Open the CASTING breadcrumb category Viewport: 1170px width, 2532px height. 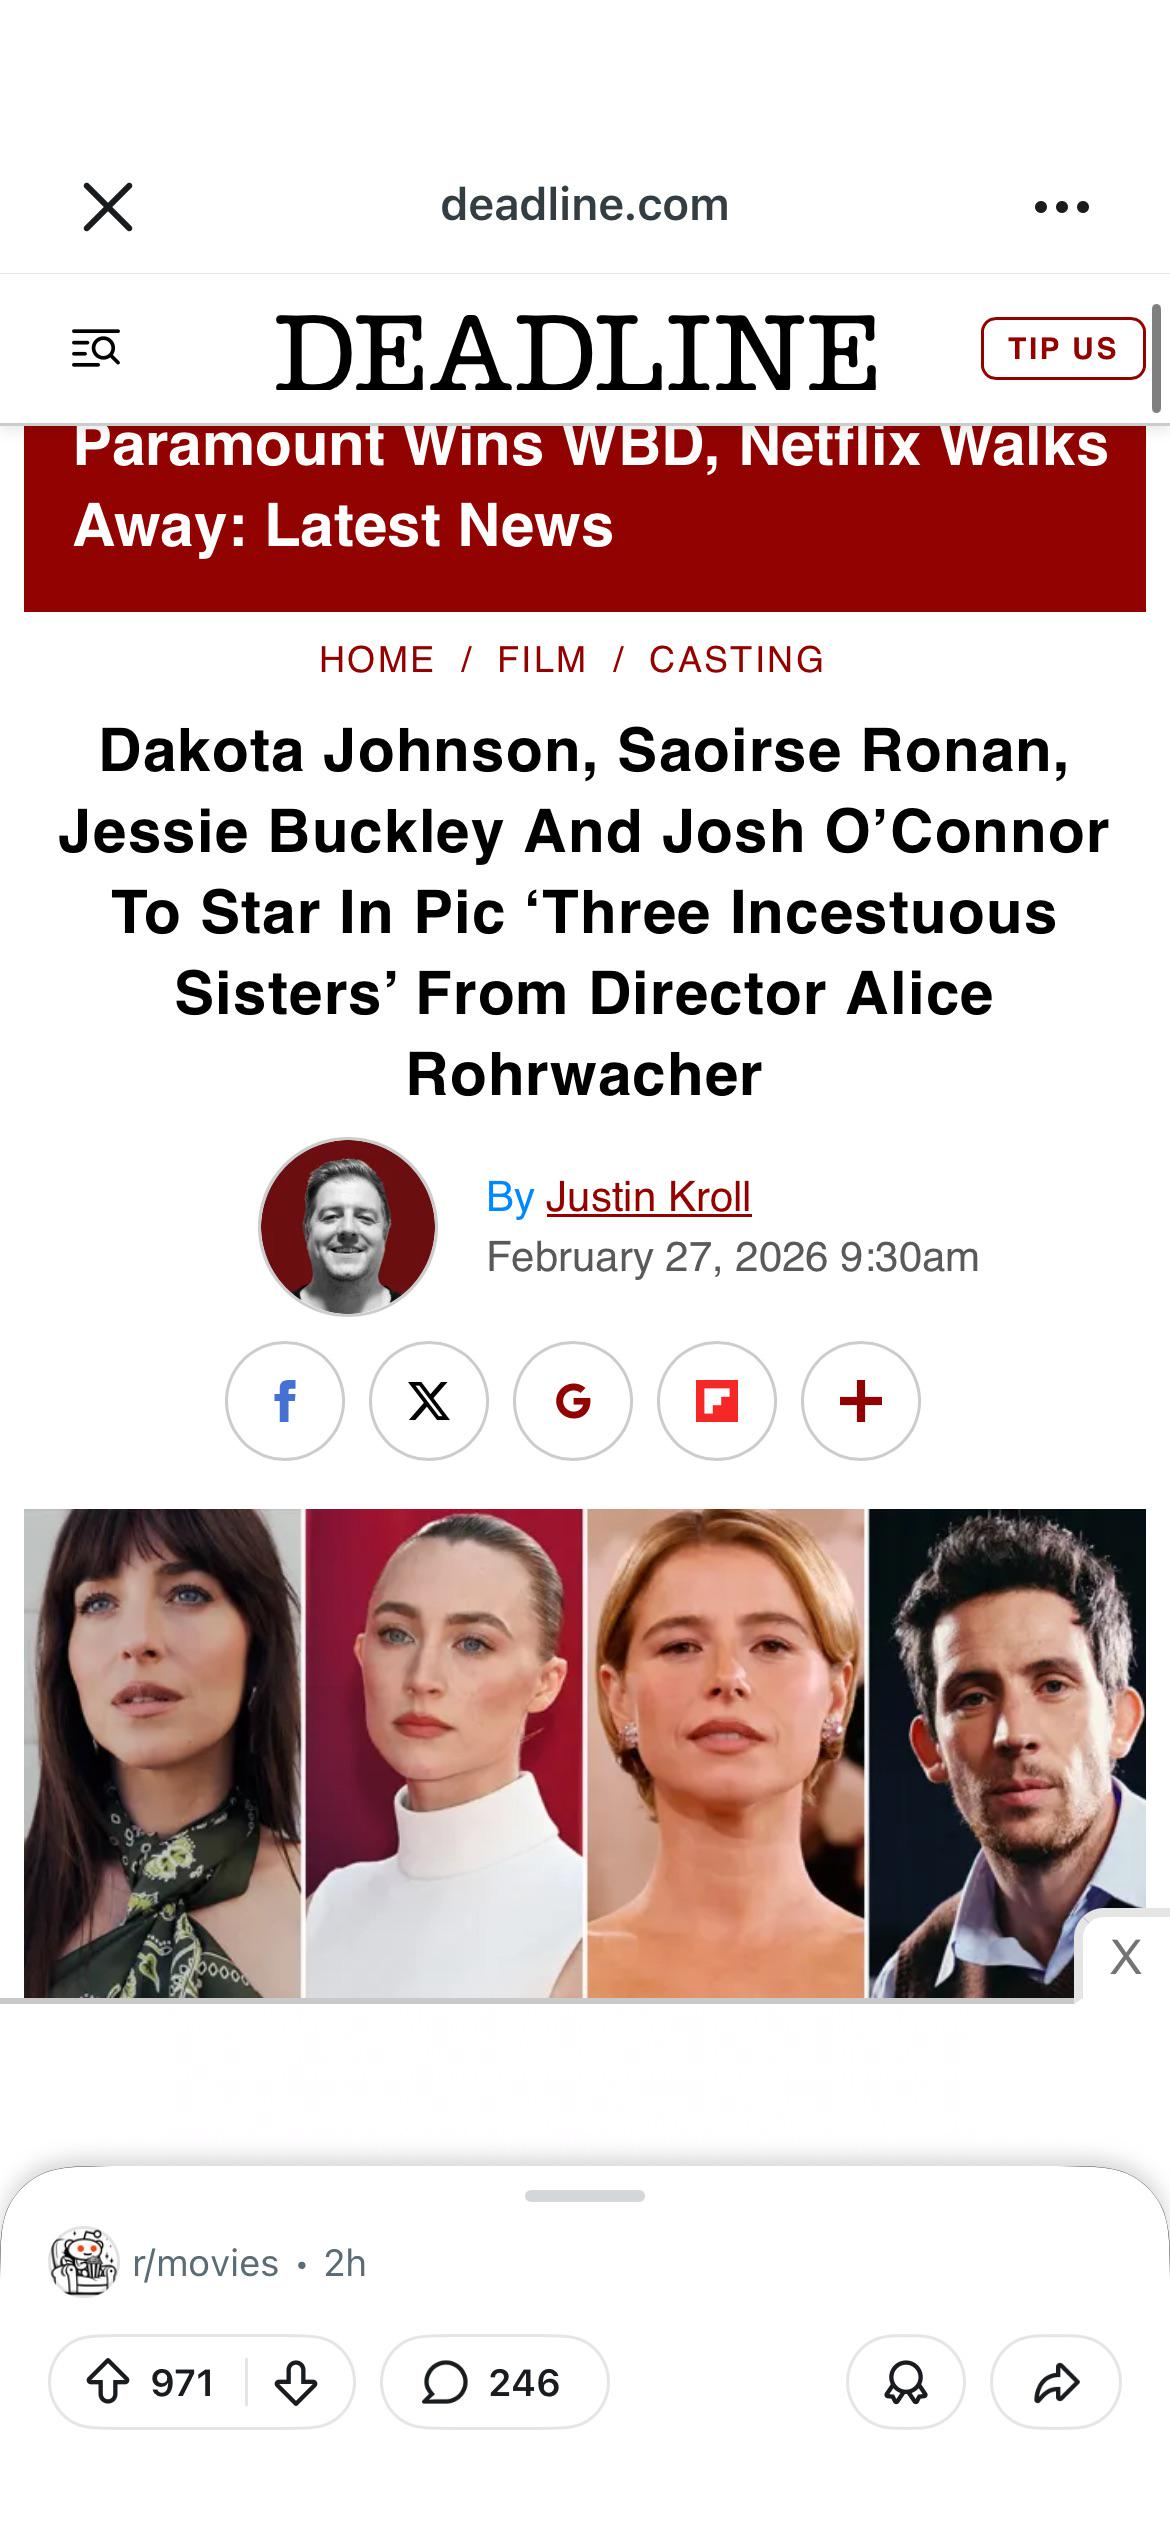[737, 660]
